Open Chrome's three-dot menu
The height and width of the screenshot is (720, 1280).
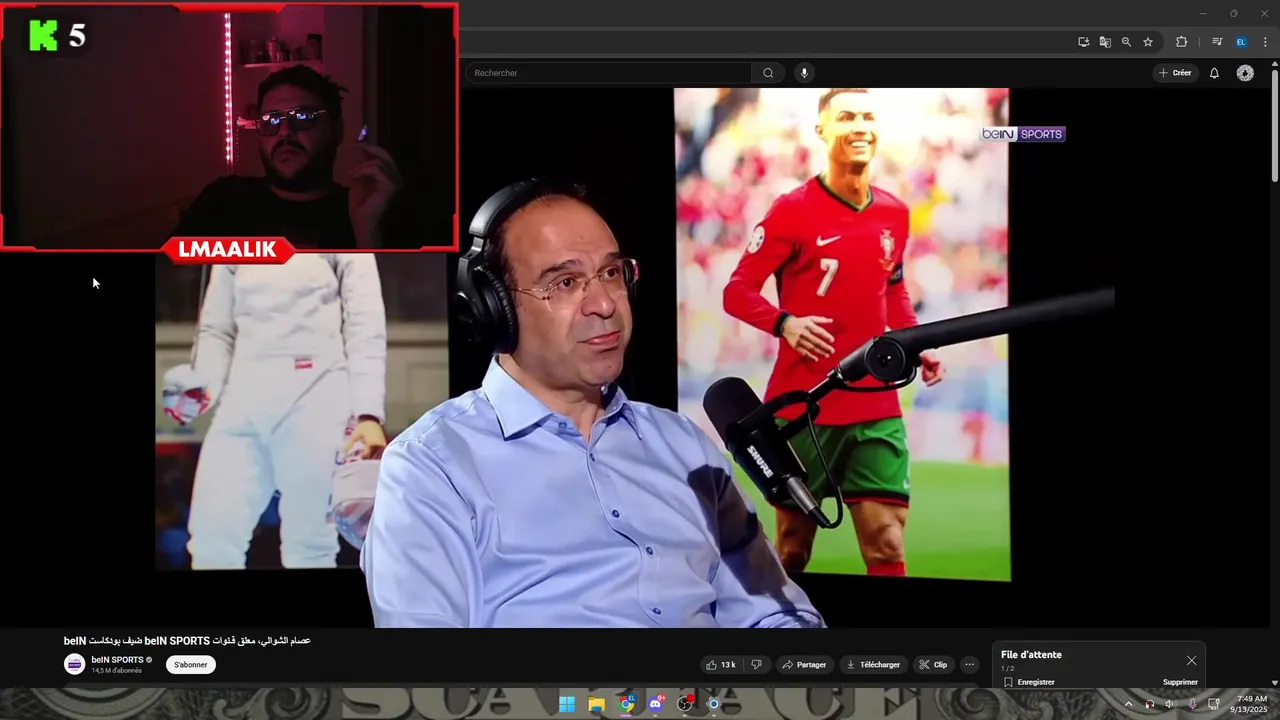[1264, 42]
